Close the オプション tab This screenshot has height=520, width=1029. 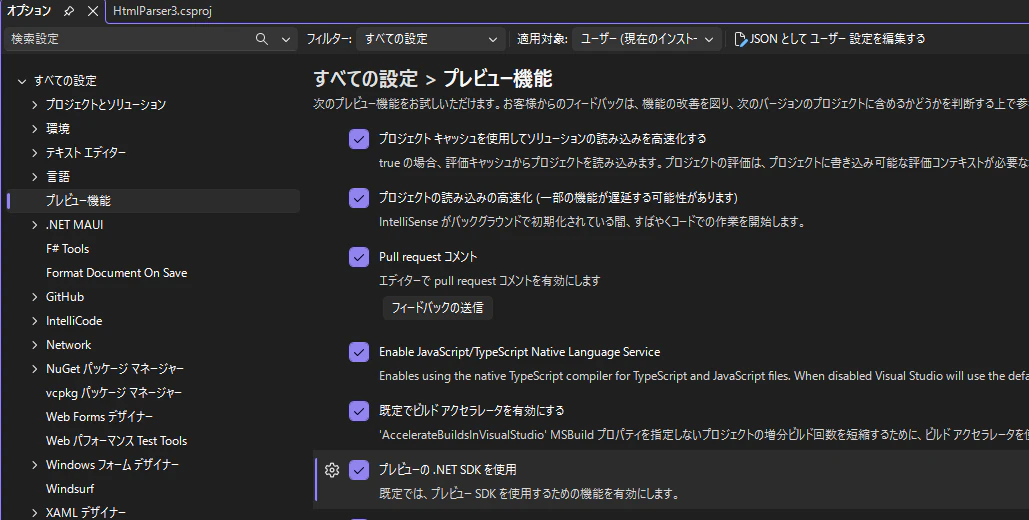pyautogui.click(x=93, y=11)
